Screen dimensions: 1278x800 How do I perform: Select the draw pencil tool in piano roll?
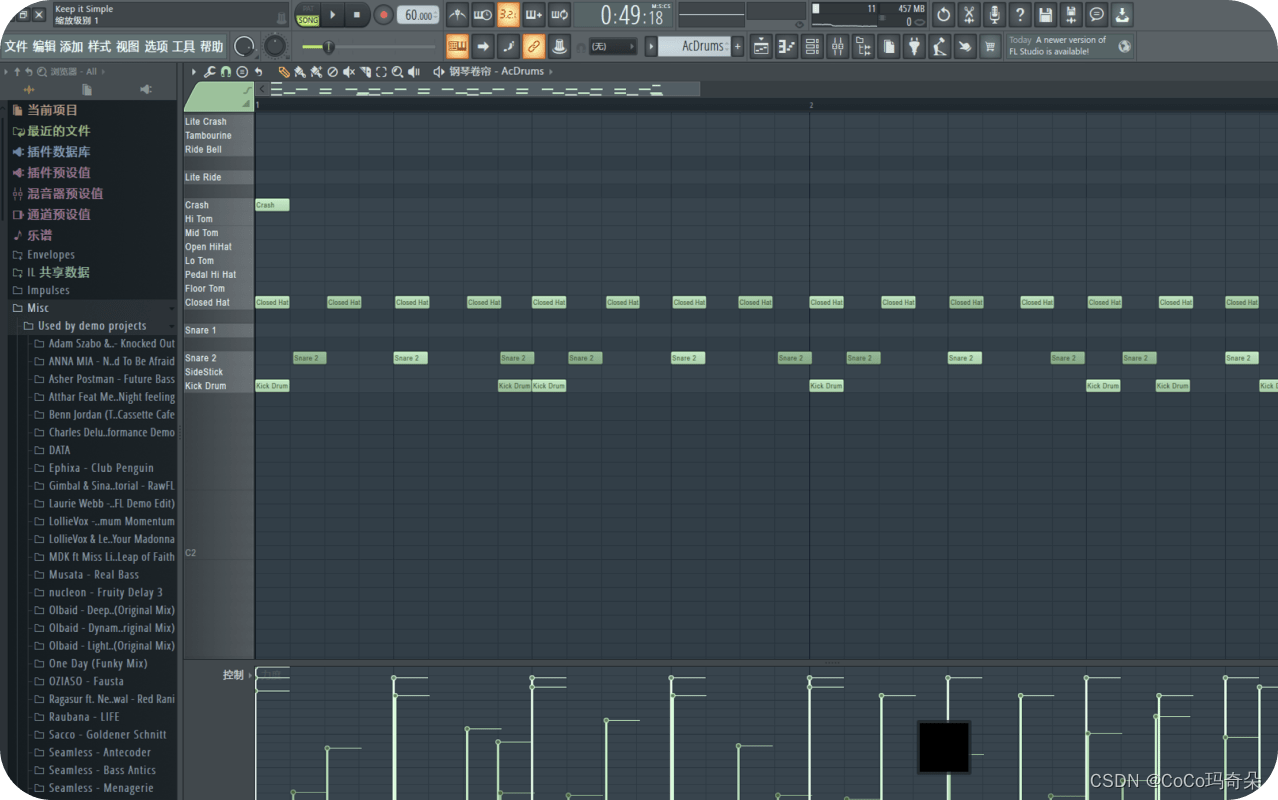(284, 72)
